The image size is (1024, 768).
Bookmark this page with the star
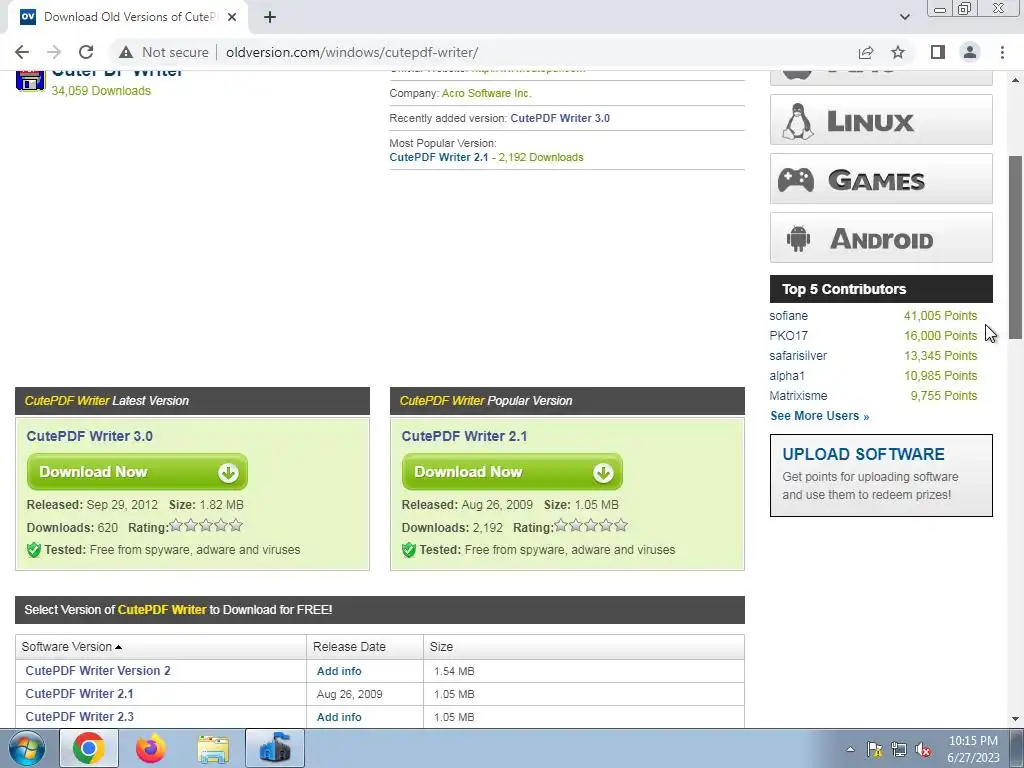click(x=898, y=52)
